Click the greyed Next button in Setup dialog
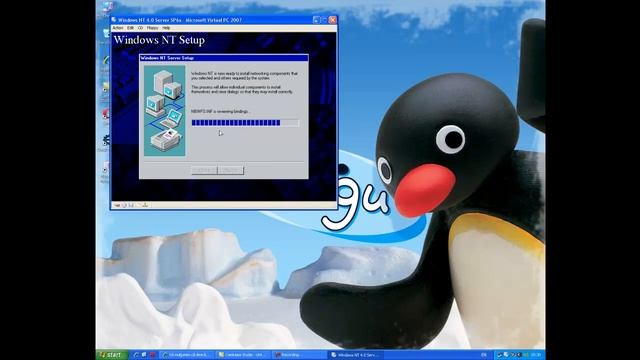This screenshot has height=360, width=640. [231, 170]
